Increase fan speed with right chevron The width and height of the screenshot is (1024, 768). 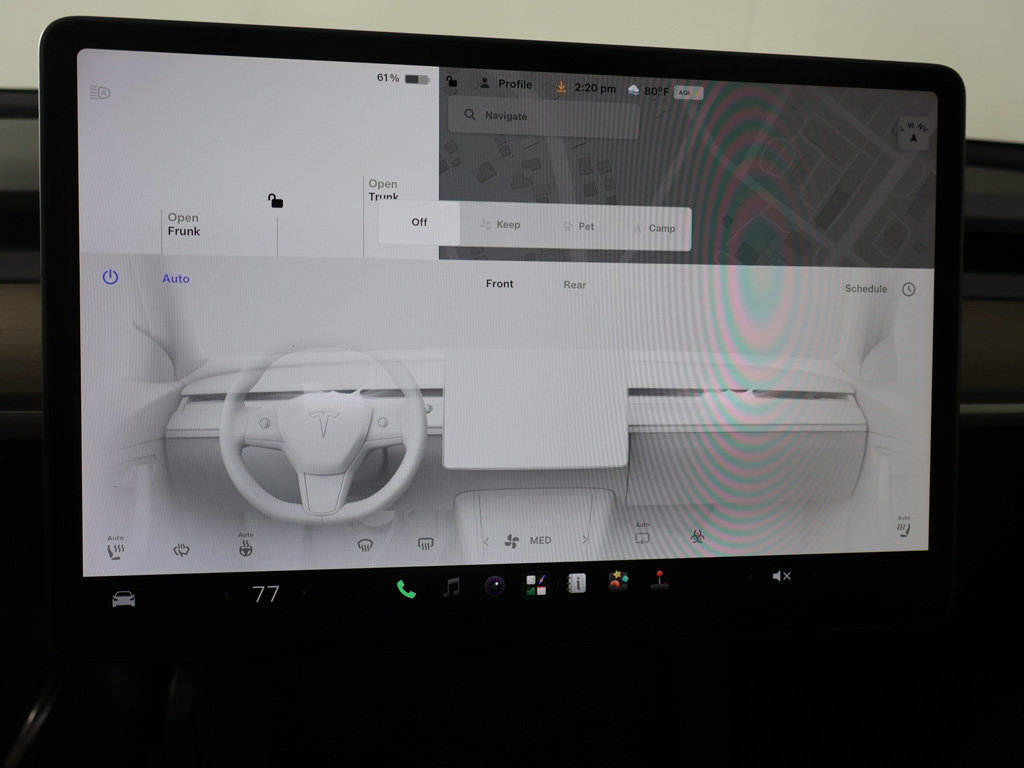(584, 539)
